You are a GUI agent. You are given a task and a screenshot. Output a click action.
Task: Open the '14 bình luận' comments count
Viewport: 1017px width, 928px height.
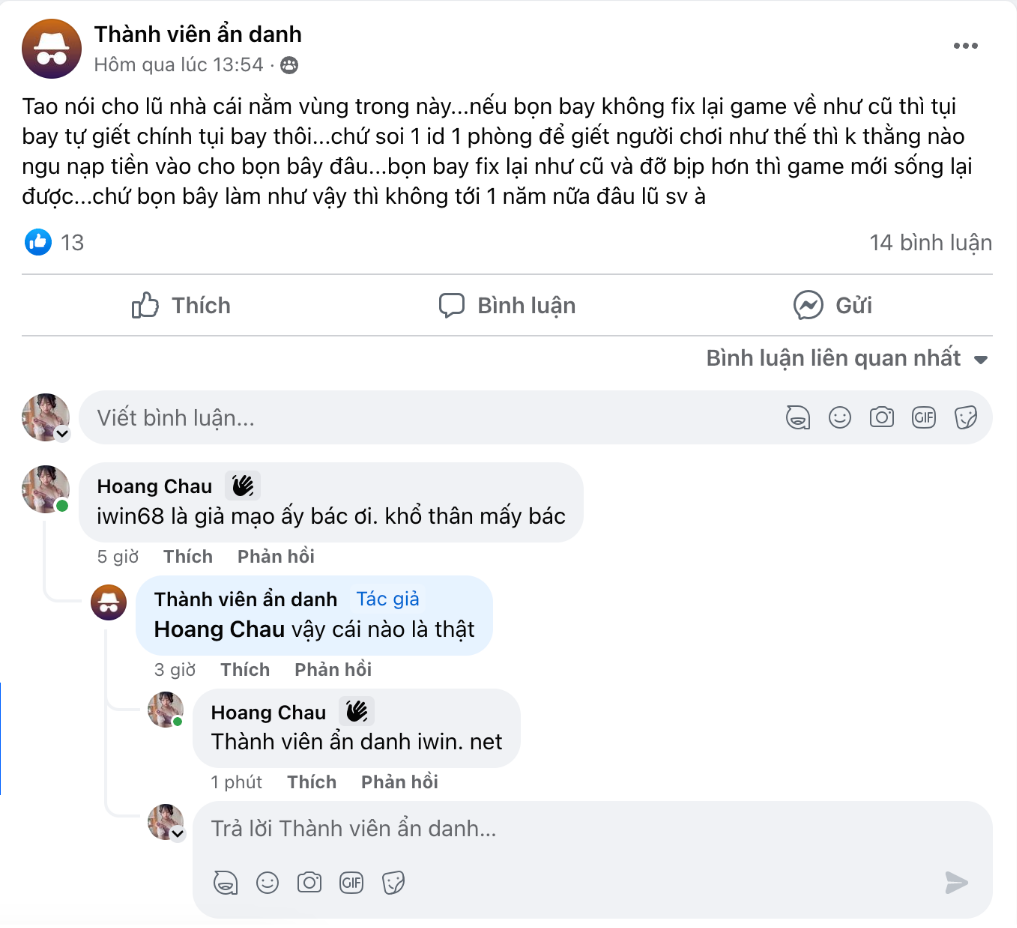tap(930, 242)
